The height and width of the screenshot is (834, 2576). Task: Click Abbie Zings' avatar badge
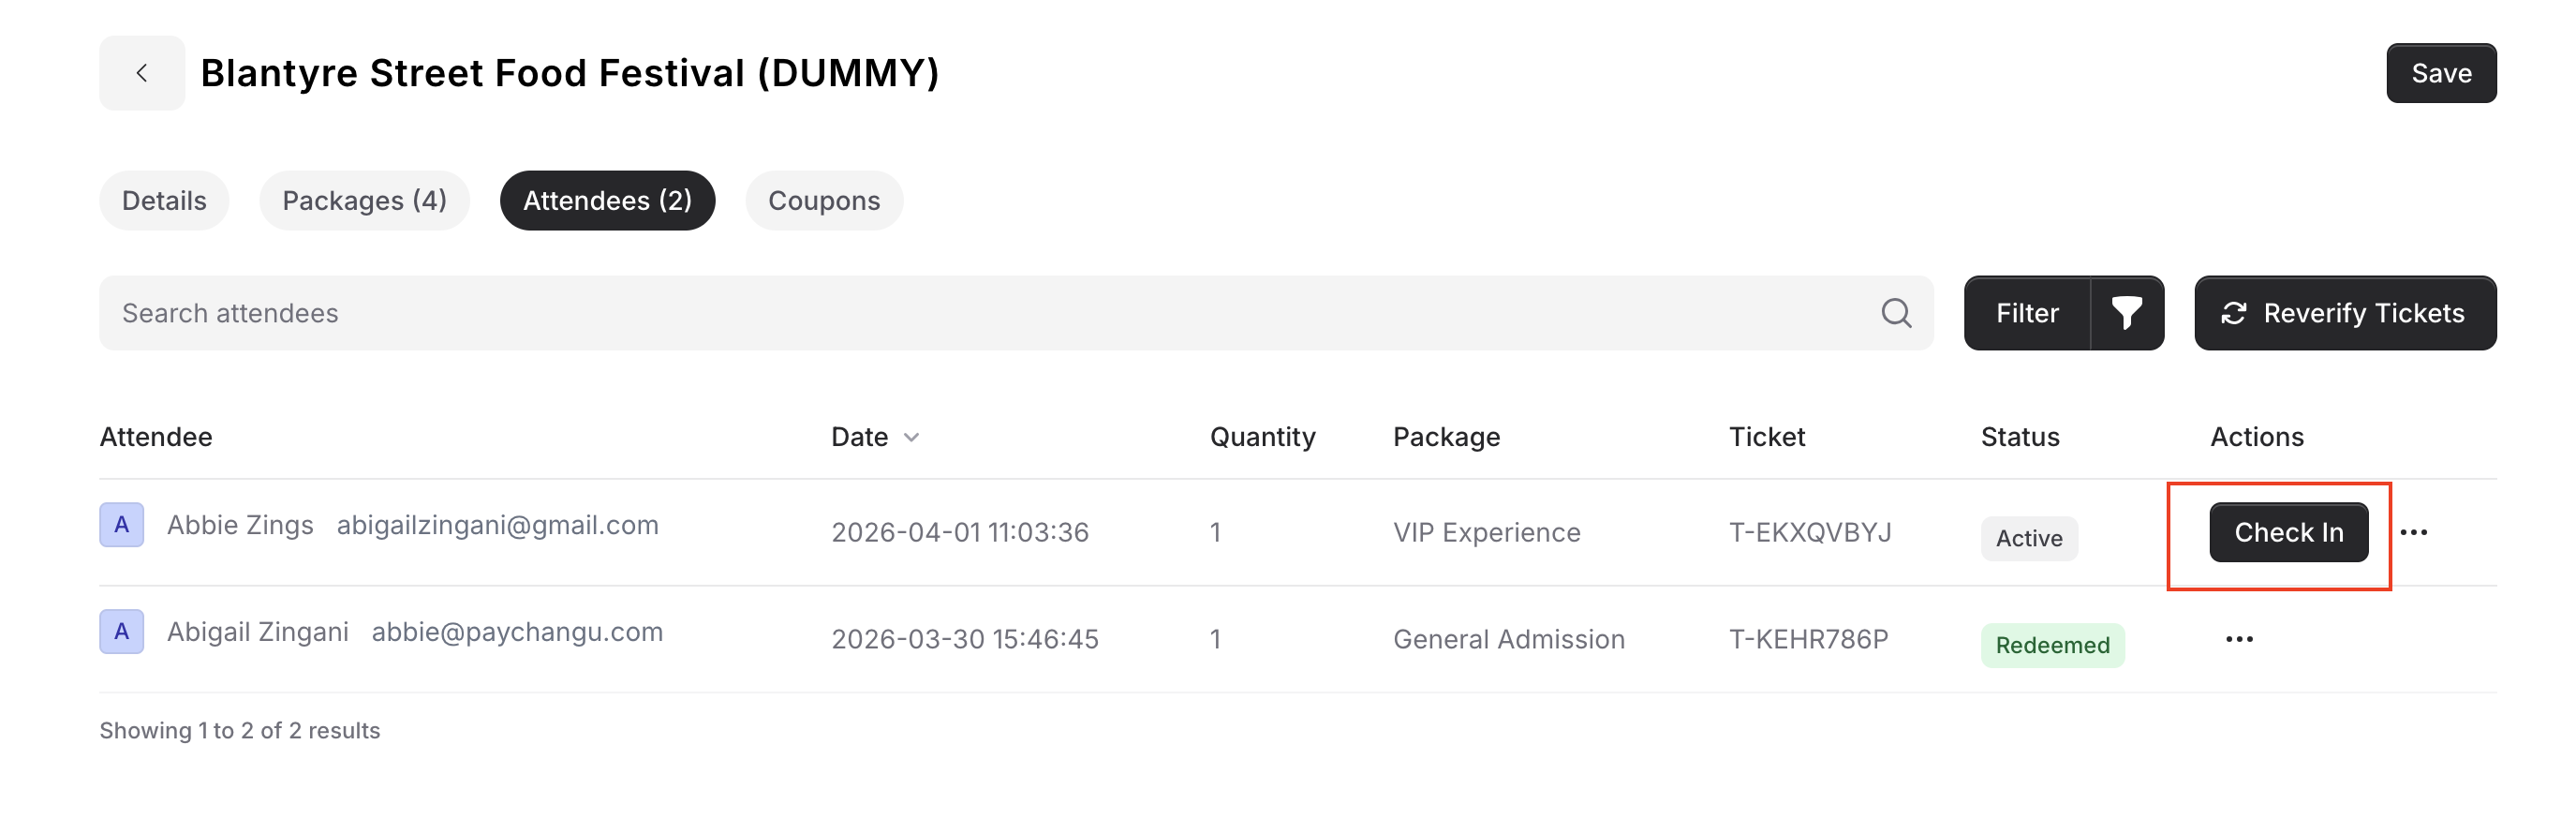click(x=122, y=525)
